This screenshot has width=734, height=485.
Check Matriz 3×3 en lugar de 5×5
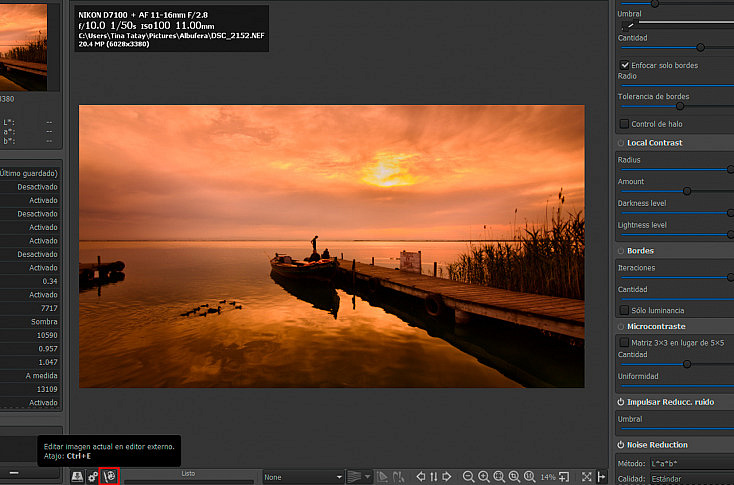pyautogui.click(x=624, y=343)
